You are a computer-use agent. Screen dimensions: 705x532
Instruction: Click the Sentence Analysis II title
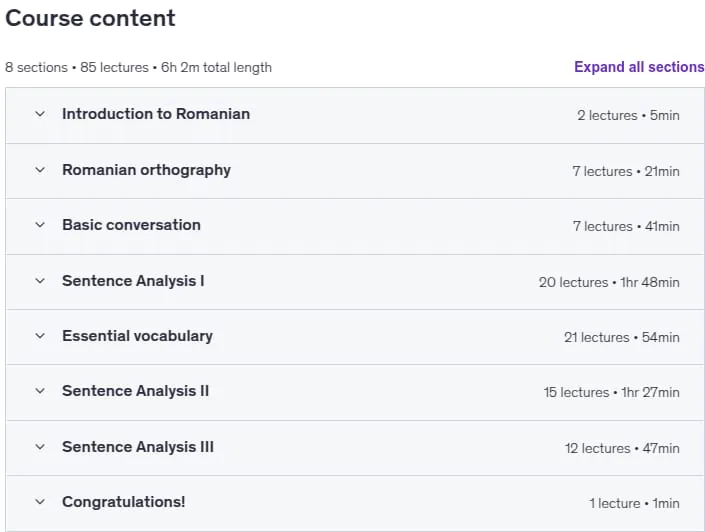[135, 391]
